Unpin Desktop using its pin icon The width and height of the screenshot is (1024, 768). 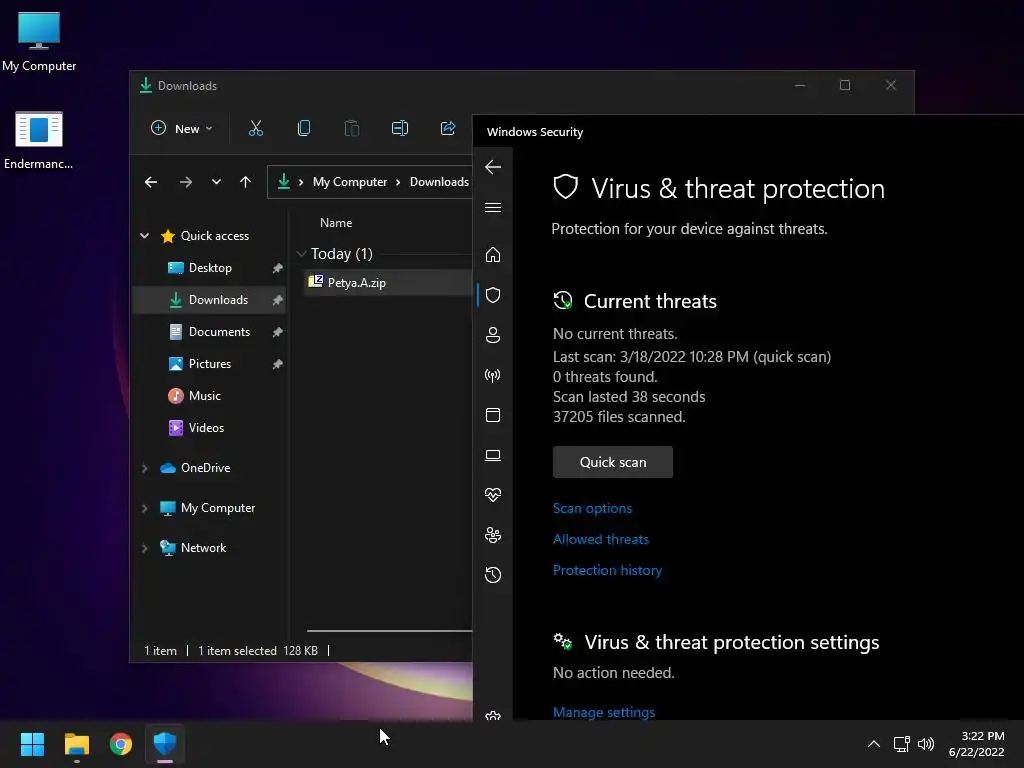278,268
